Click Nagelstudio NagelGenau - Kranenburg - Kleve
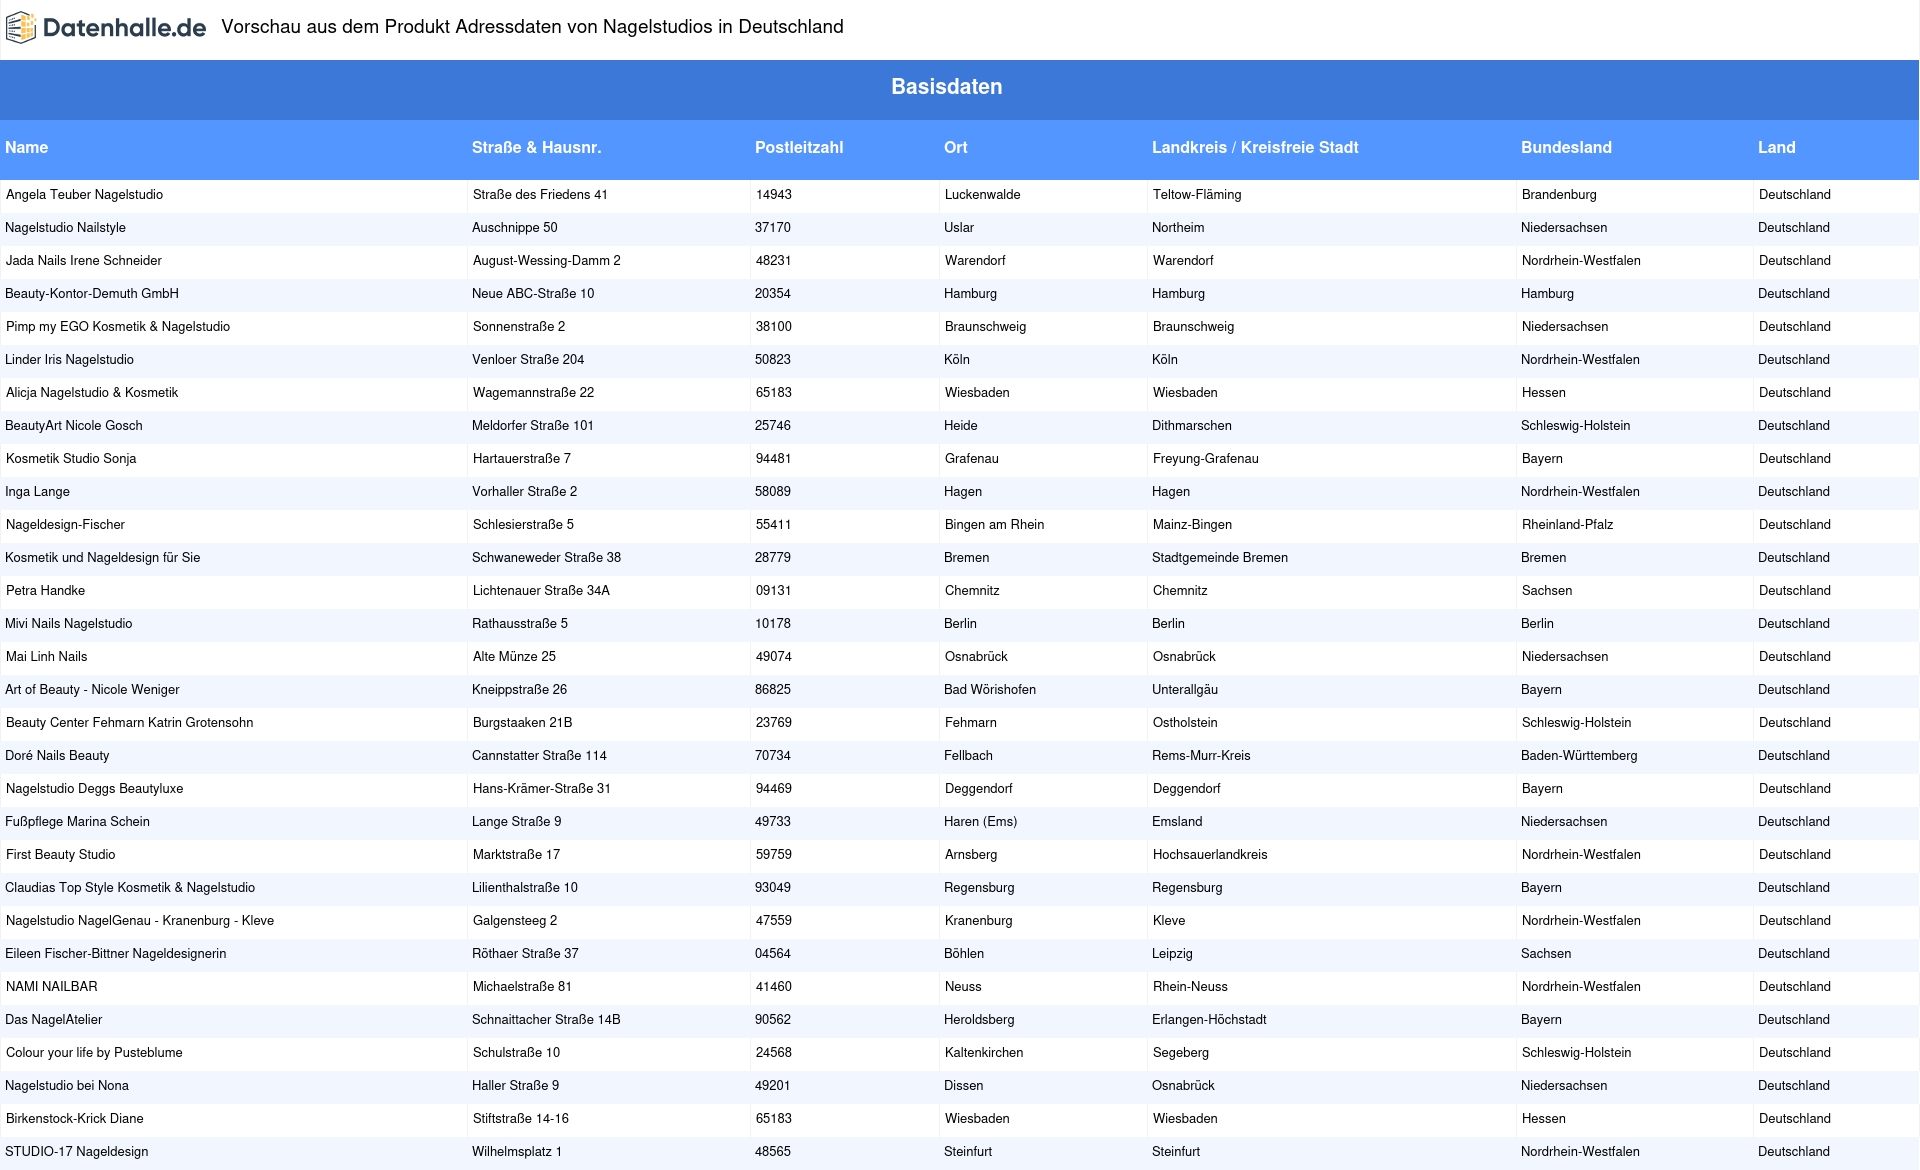 tap(140, 921)
